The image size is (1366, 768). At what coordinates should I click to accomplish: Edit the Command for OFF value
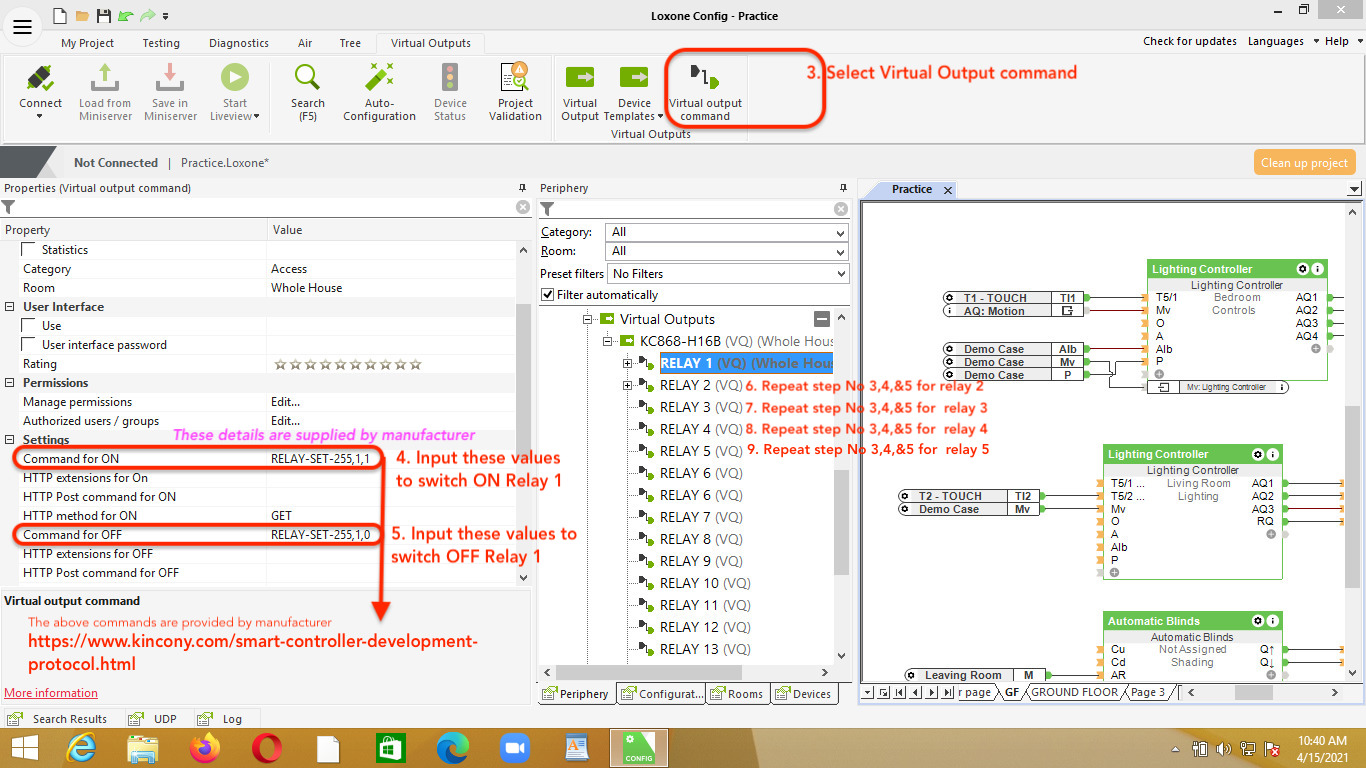[391, 535]
